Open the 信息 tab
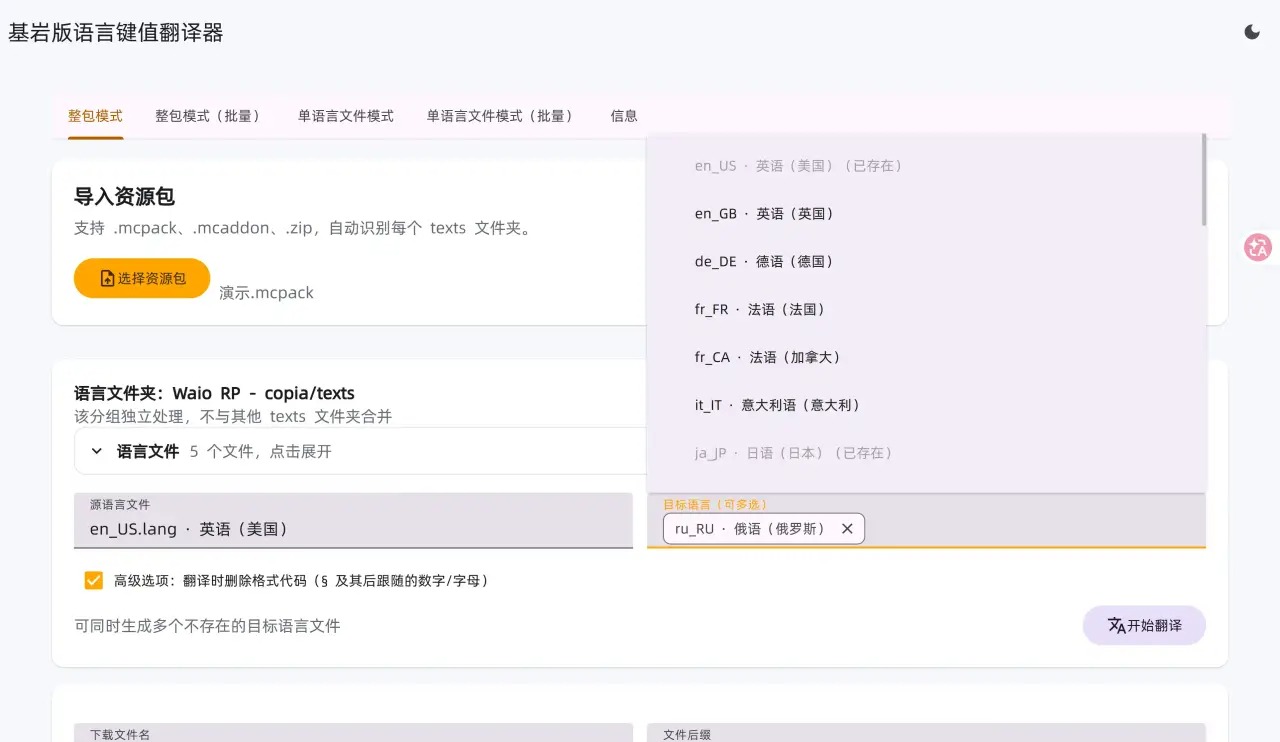1280x742 pixels. [624, 116]
